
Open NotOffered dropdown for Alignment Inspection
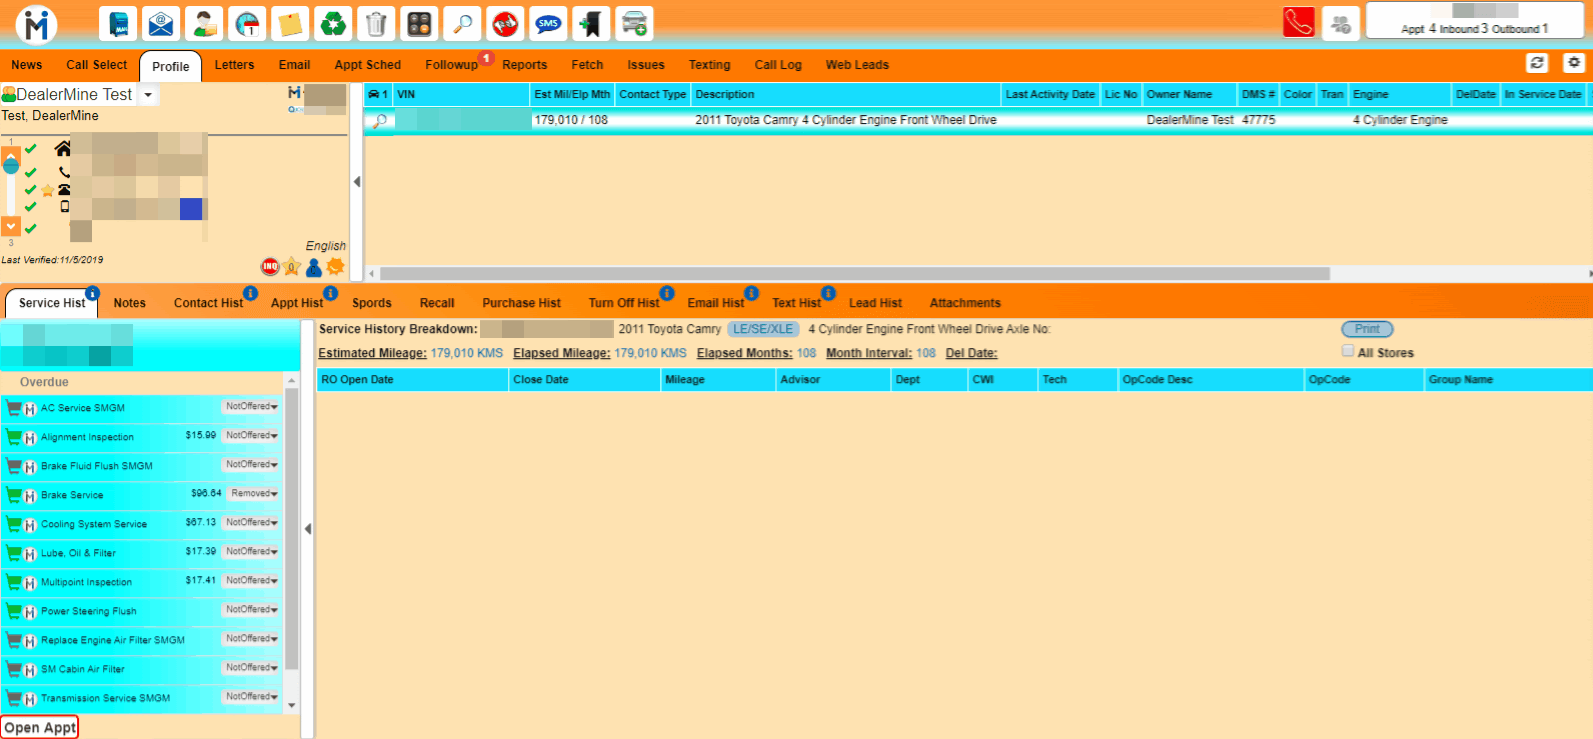[x=251, y=436]
